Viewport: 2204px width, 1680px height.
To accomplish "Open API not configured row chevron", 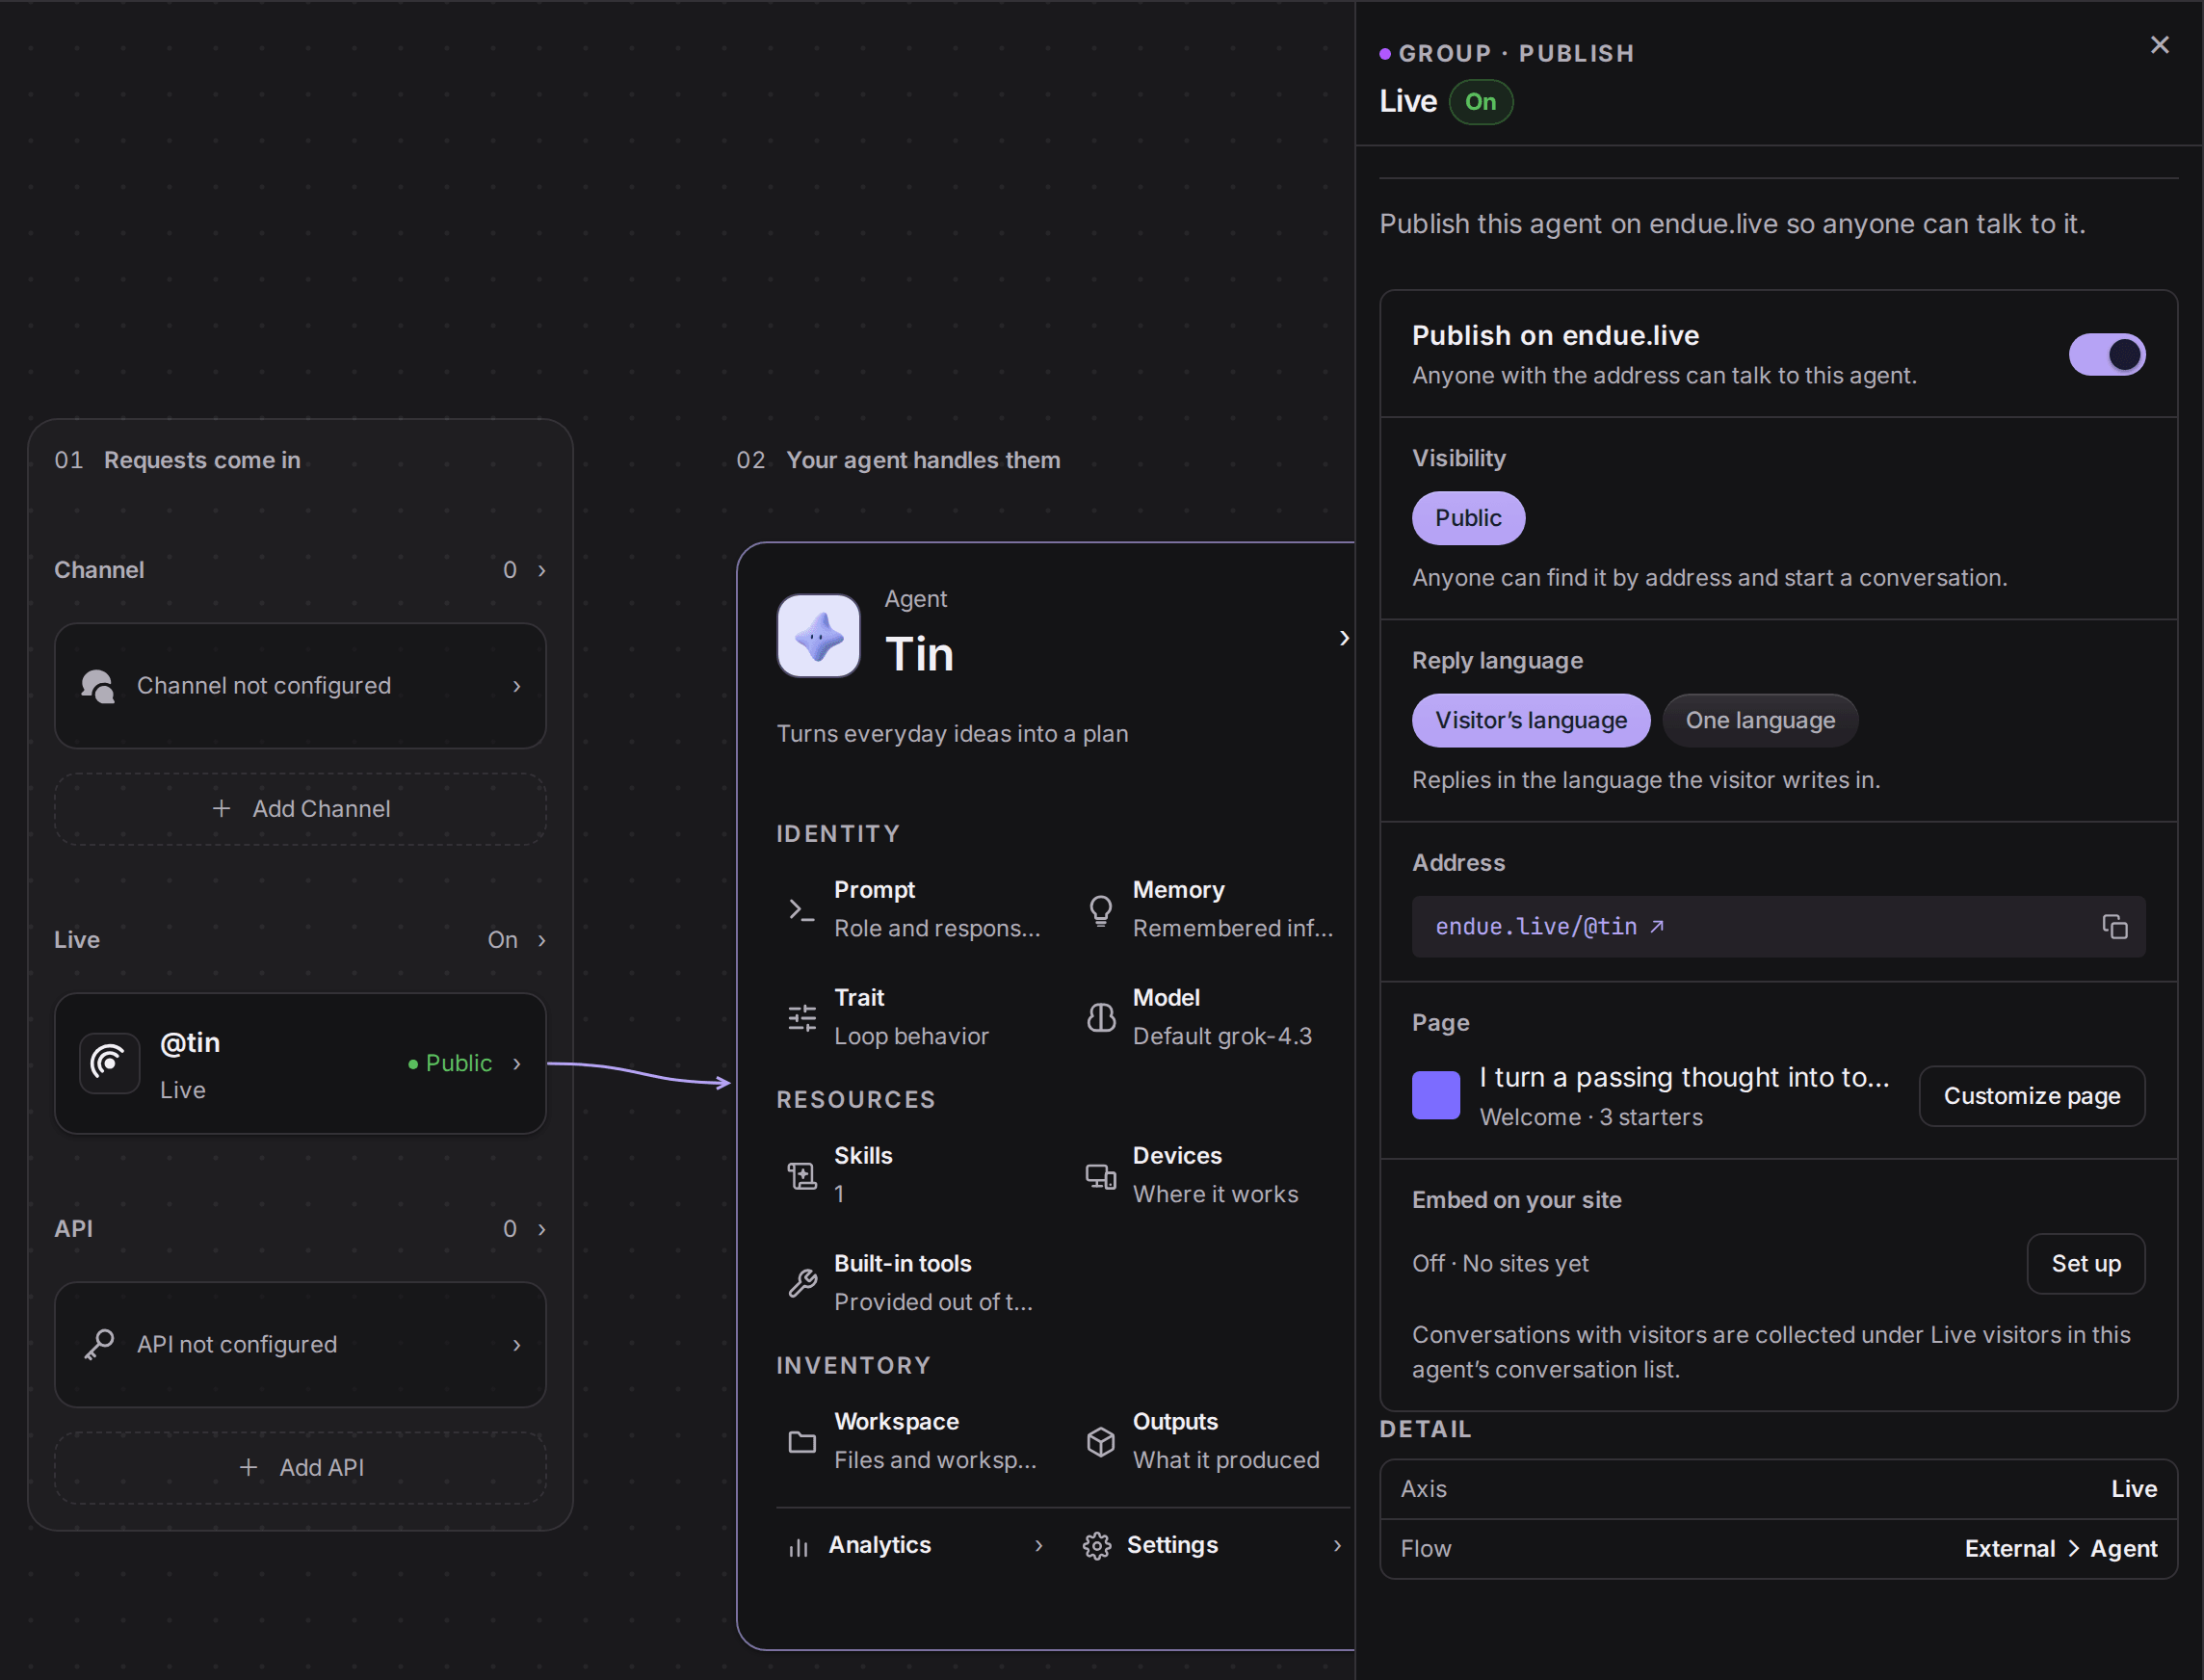I will [517, 1345].
